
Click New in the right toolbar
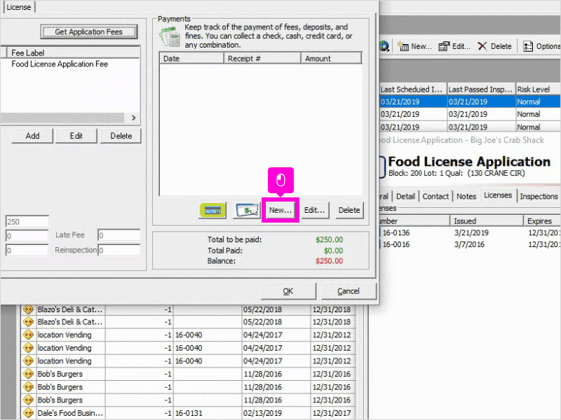(415, 46)
